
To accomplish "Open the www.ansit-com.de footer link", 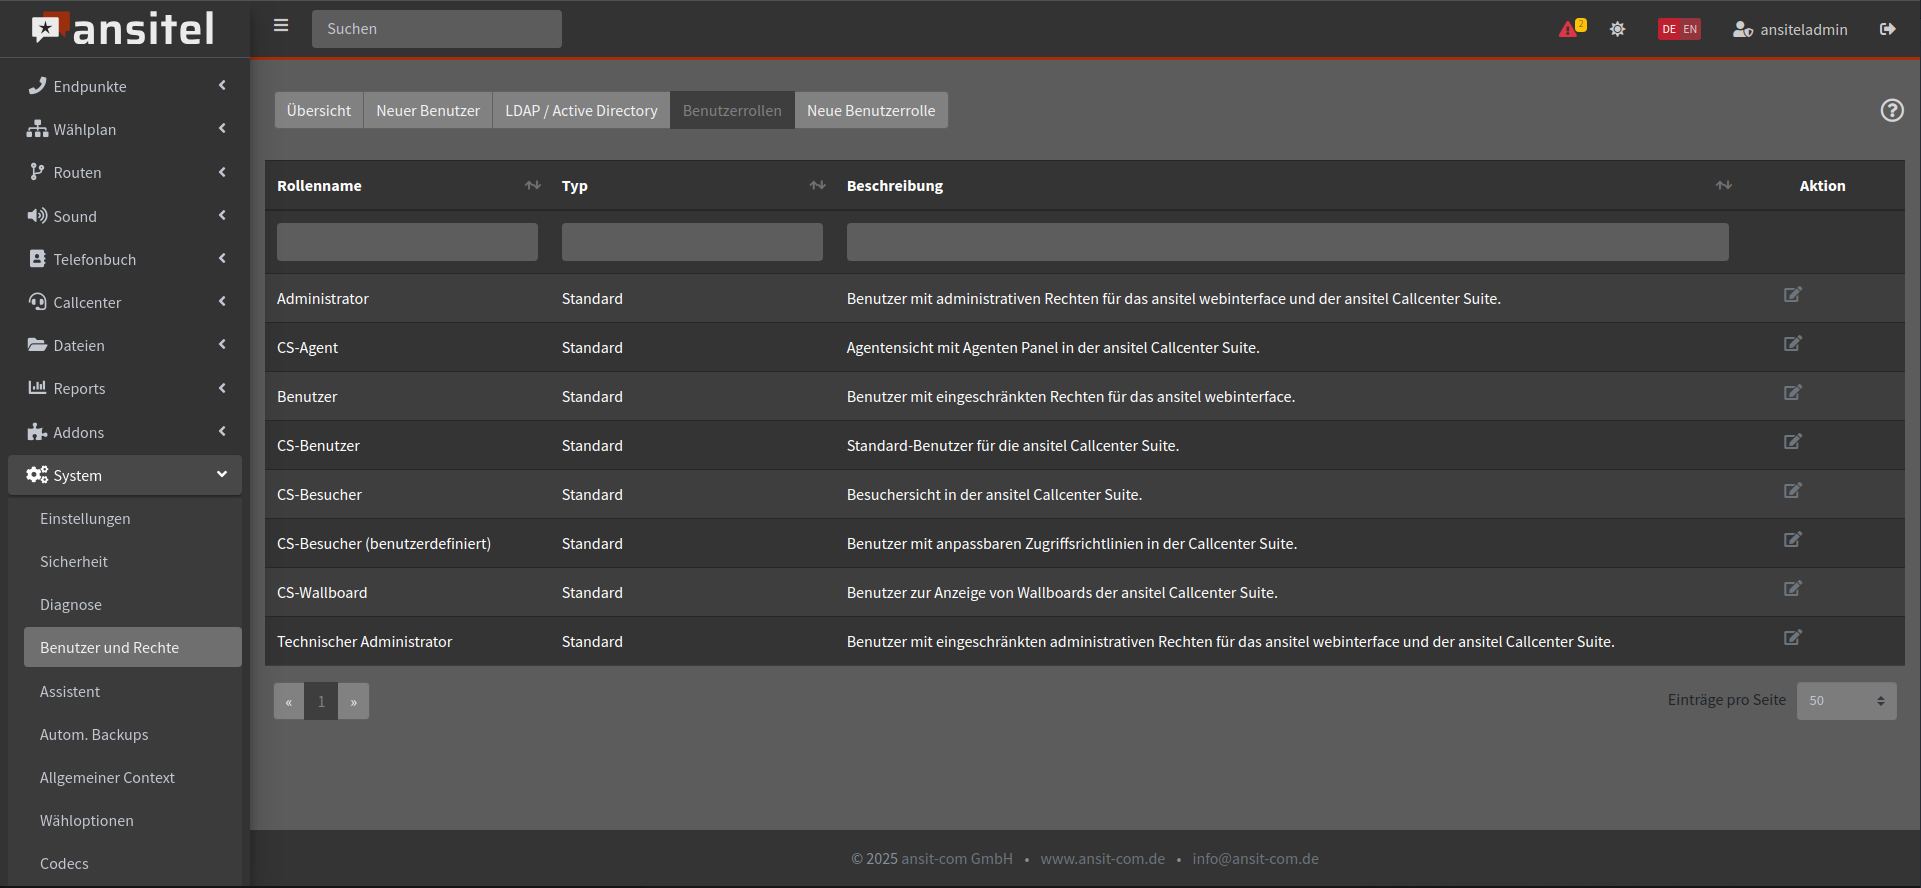I will tap(1102, 859).
